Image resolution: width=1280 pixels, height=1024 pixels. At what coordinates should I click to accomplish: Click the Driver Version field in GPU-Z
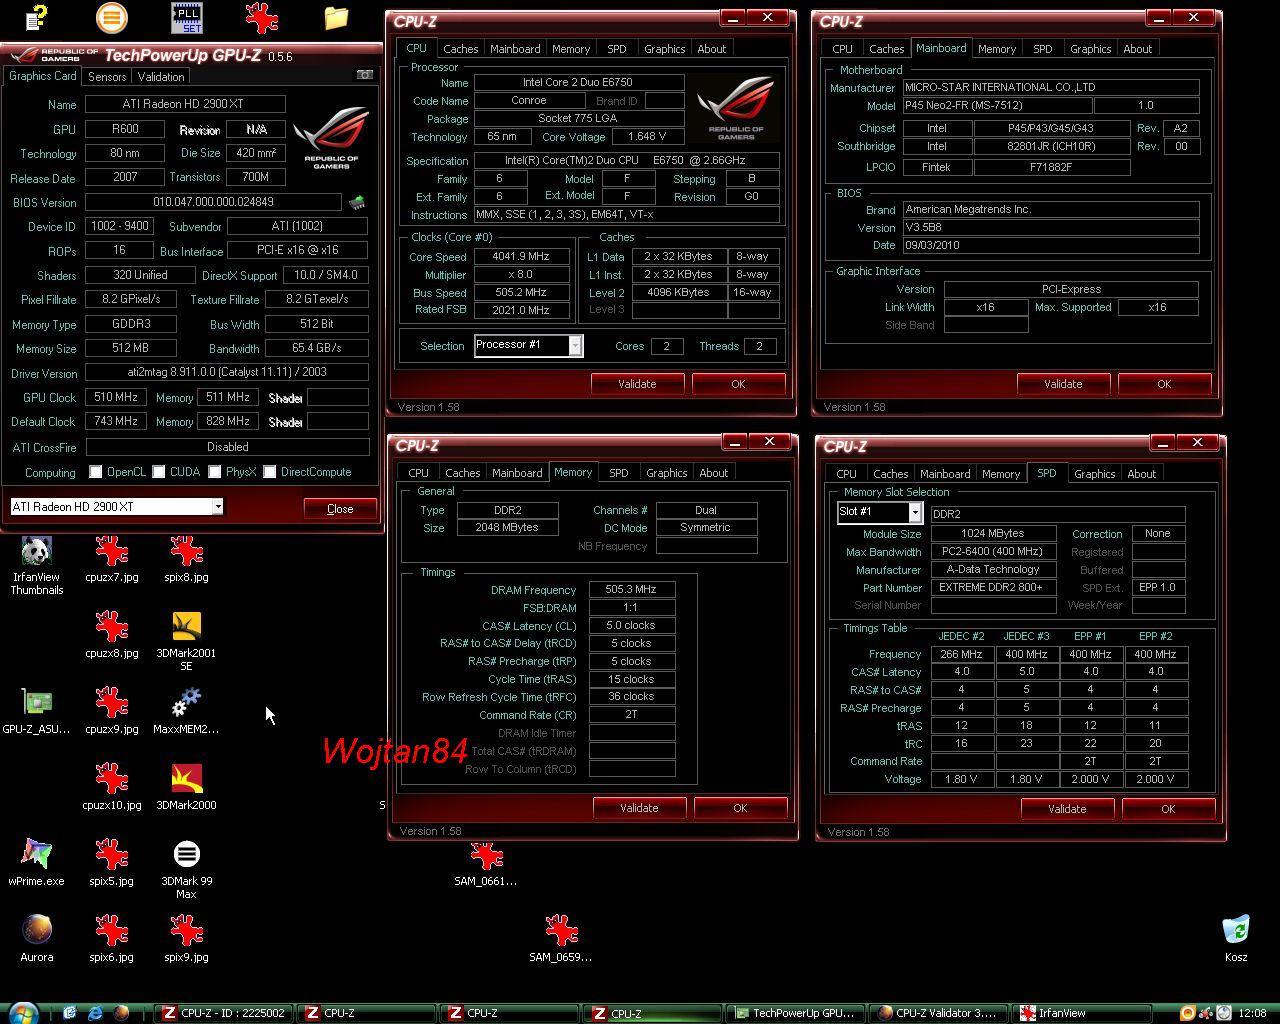[227, 372]
